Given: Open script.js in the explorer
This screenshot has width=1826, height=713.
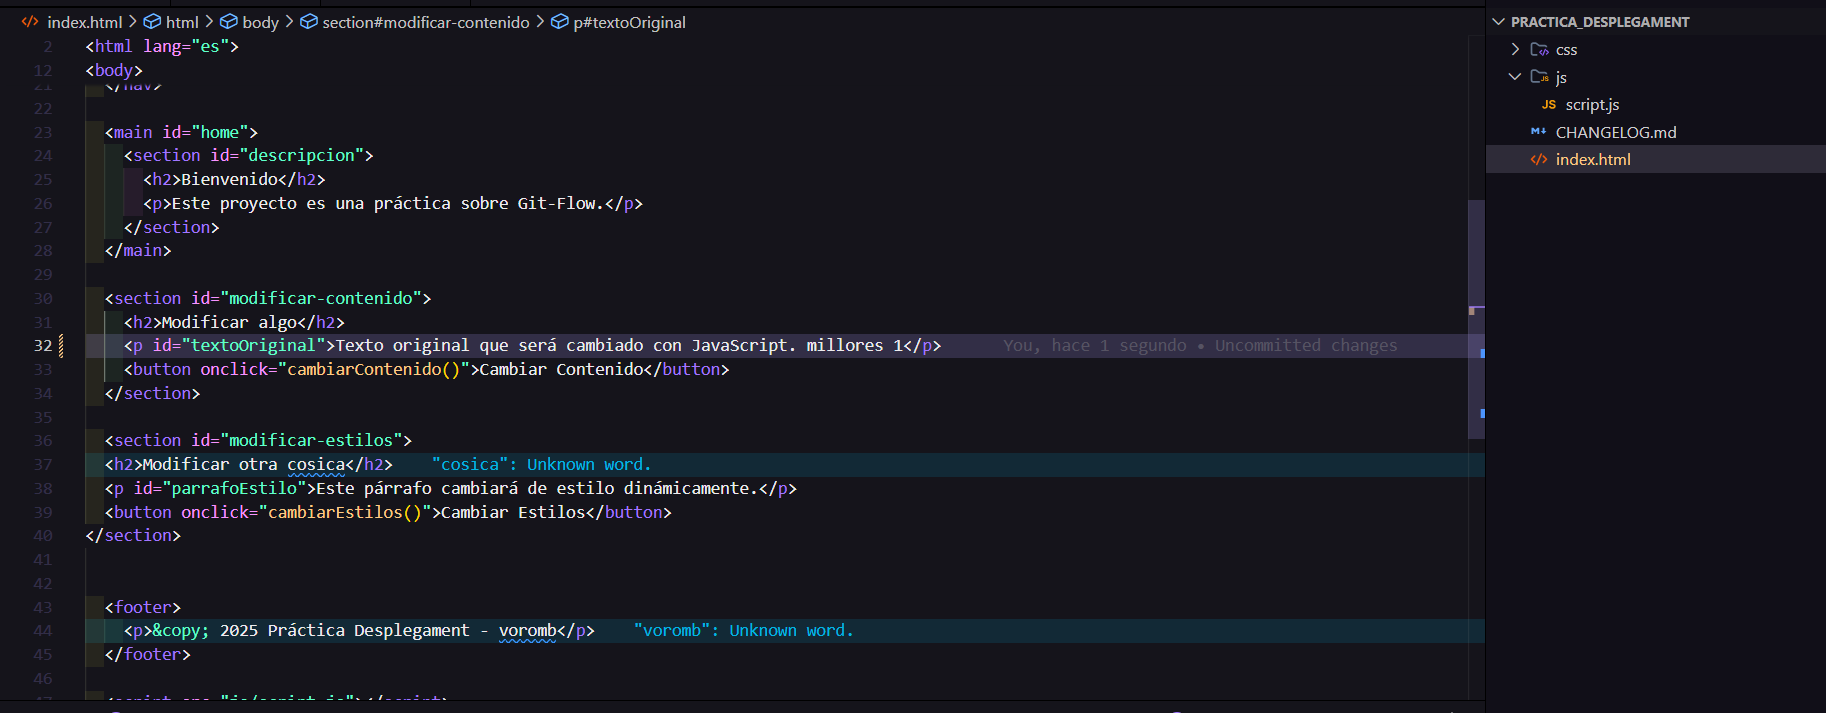Looking at the screenshot, I should [x=1592, y=105].
